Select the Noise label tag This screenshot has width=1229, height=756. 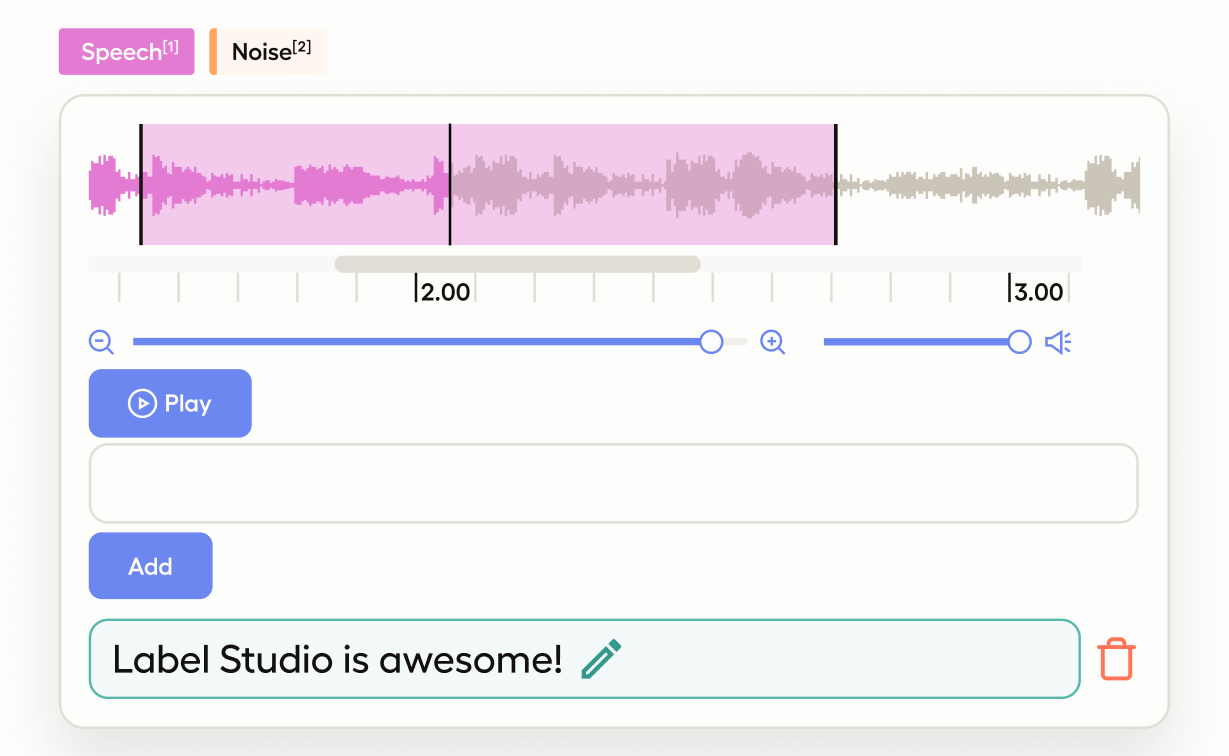click(x=270, y=52)
